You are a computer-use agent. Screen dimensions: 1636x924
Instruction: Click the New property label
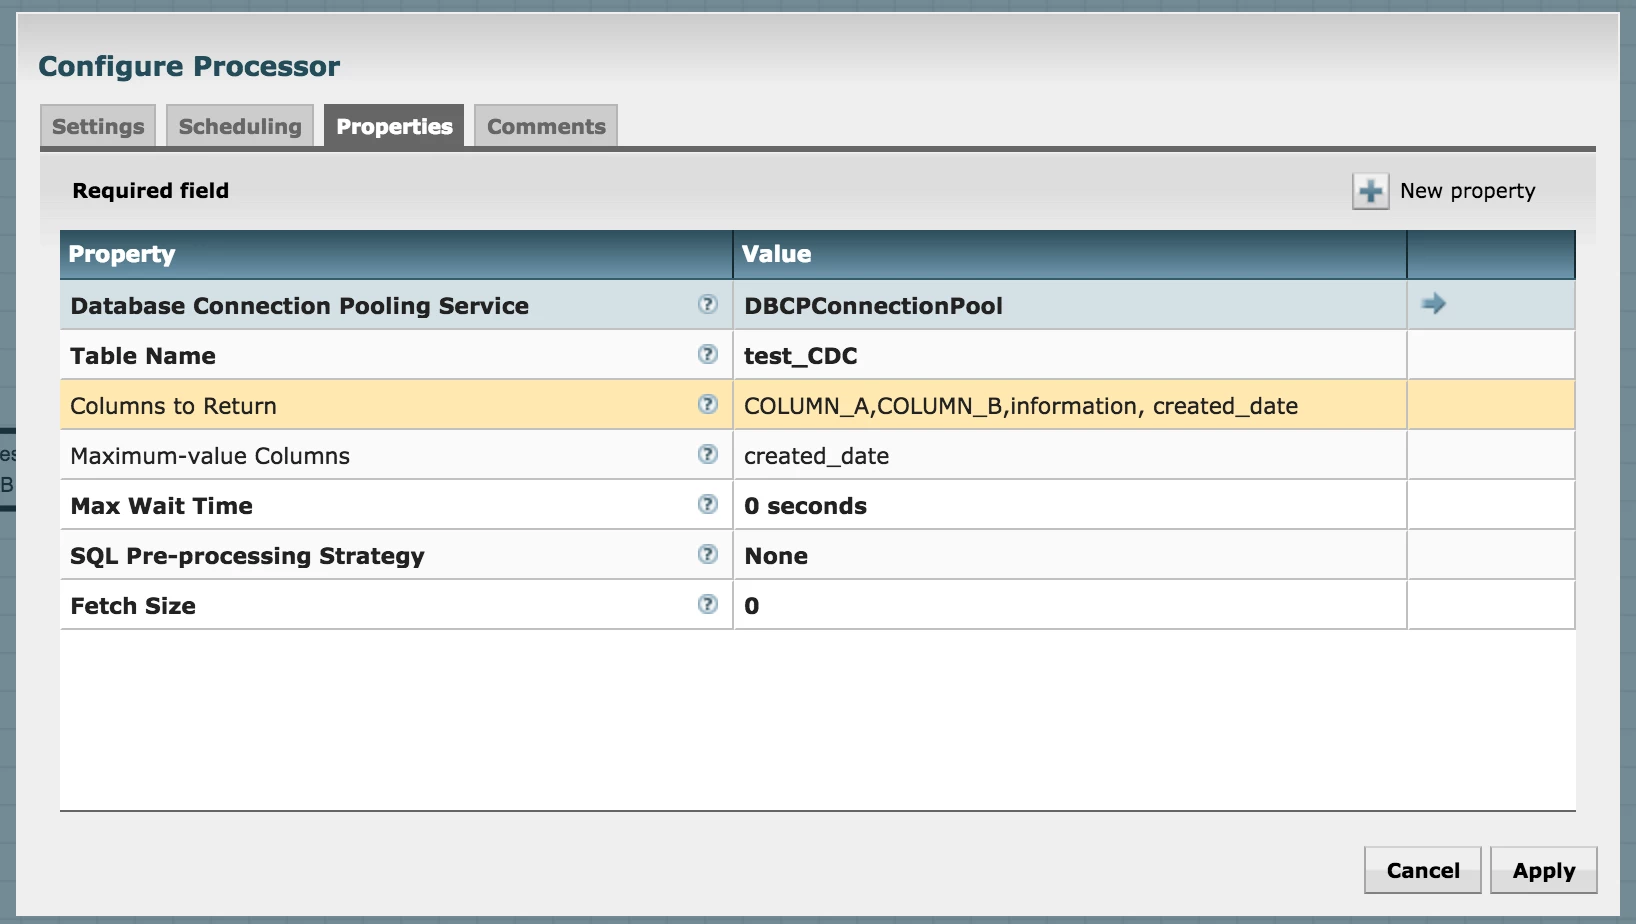tap(1467, 191)
